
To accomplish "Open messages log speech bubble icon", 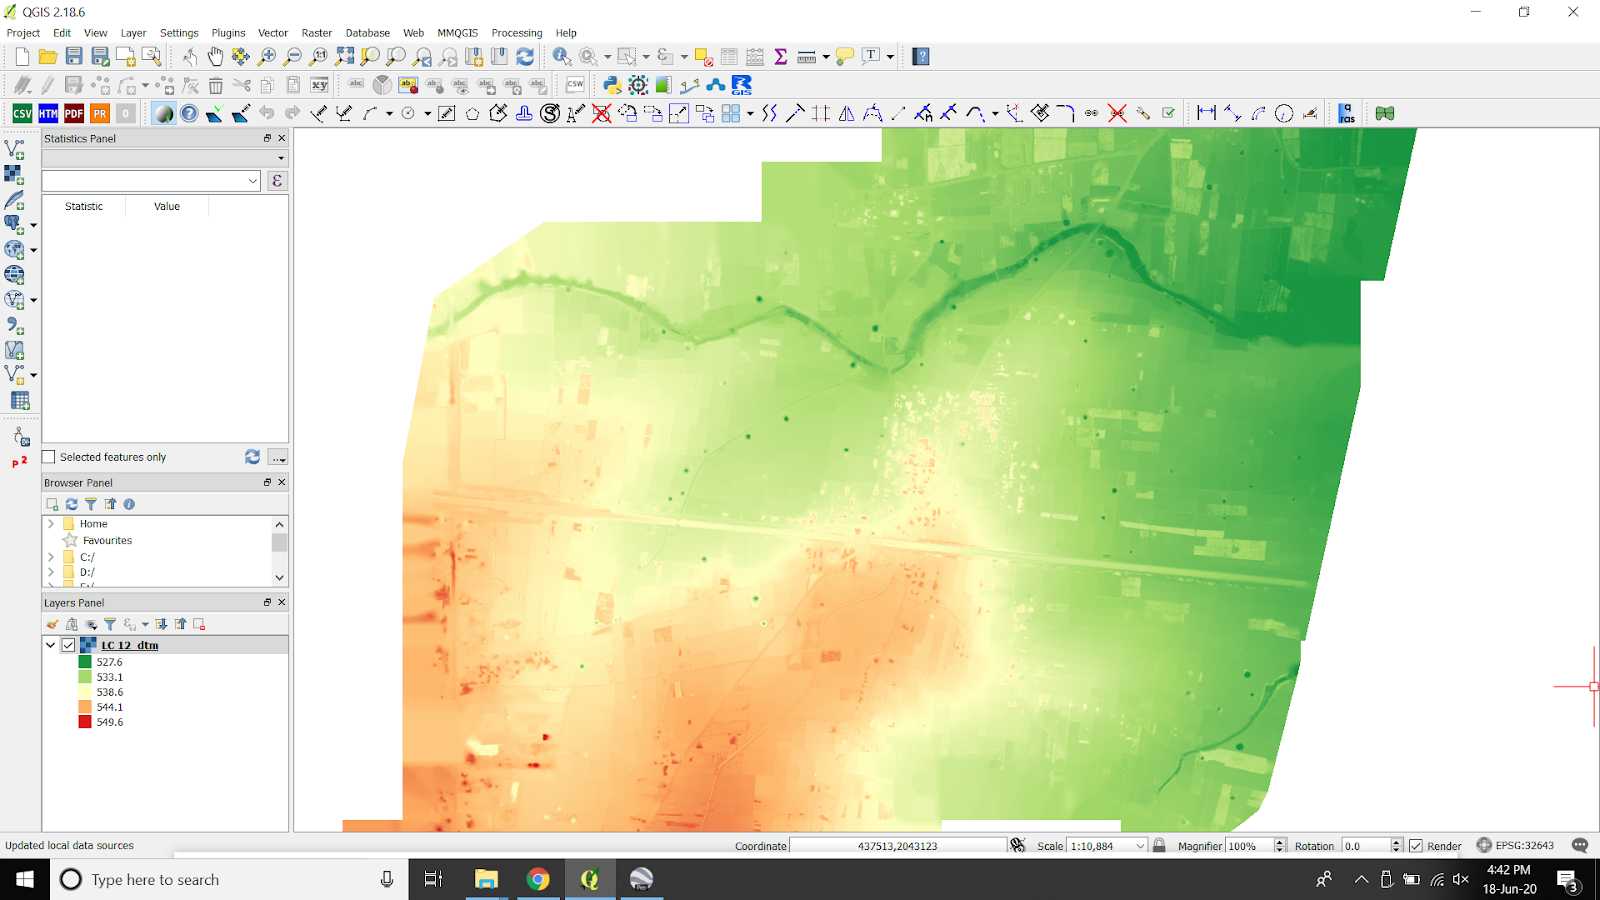I will pyautogui.click(x=1580, y=845).
